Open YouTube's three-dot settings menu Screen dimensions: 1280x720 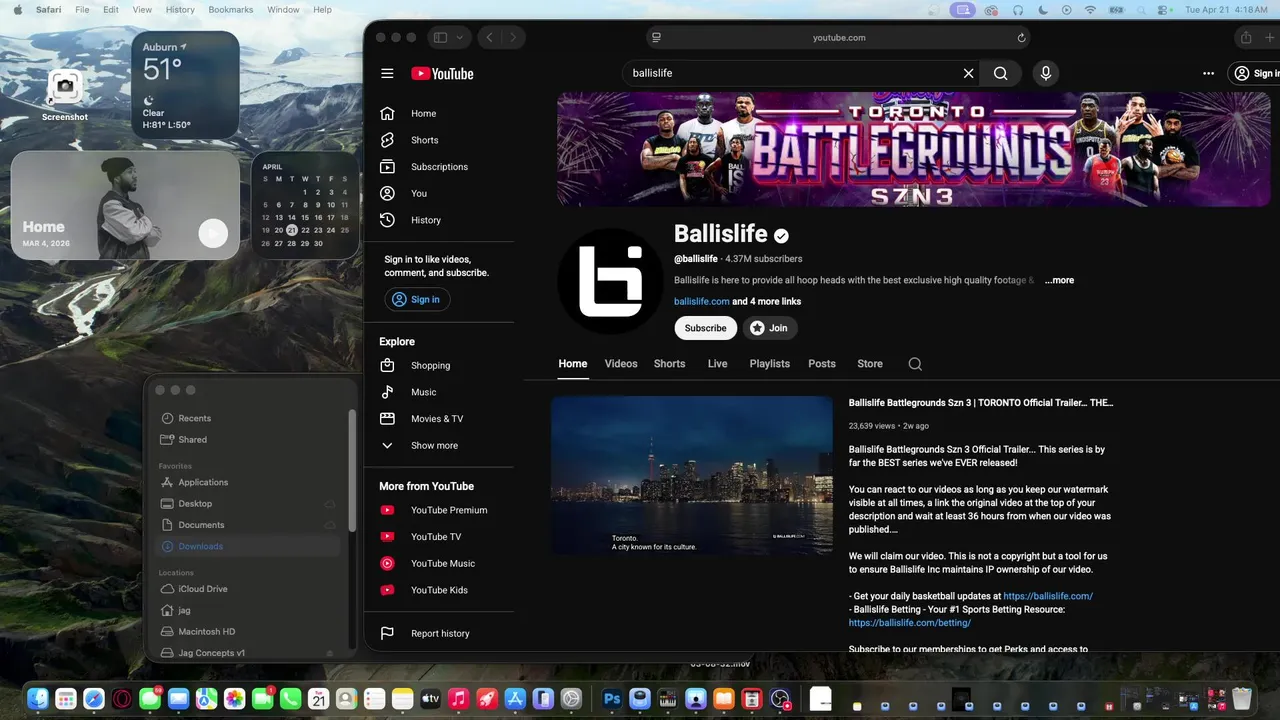tap(1208, 73)
